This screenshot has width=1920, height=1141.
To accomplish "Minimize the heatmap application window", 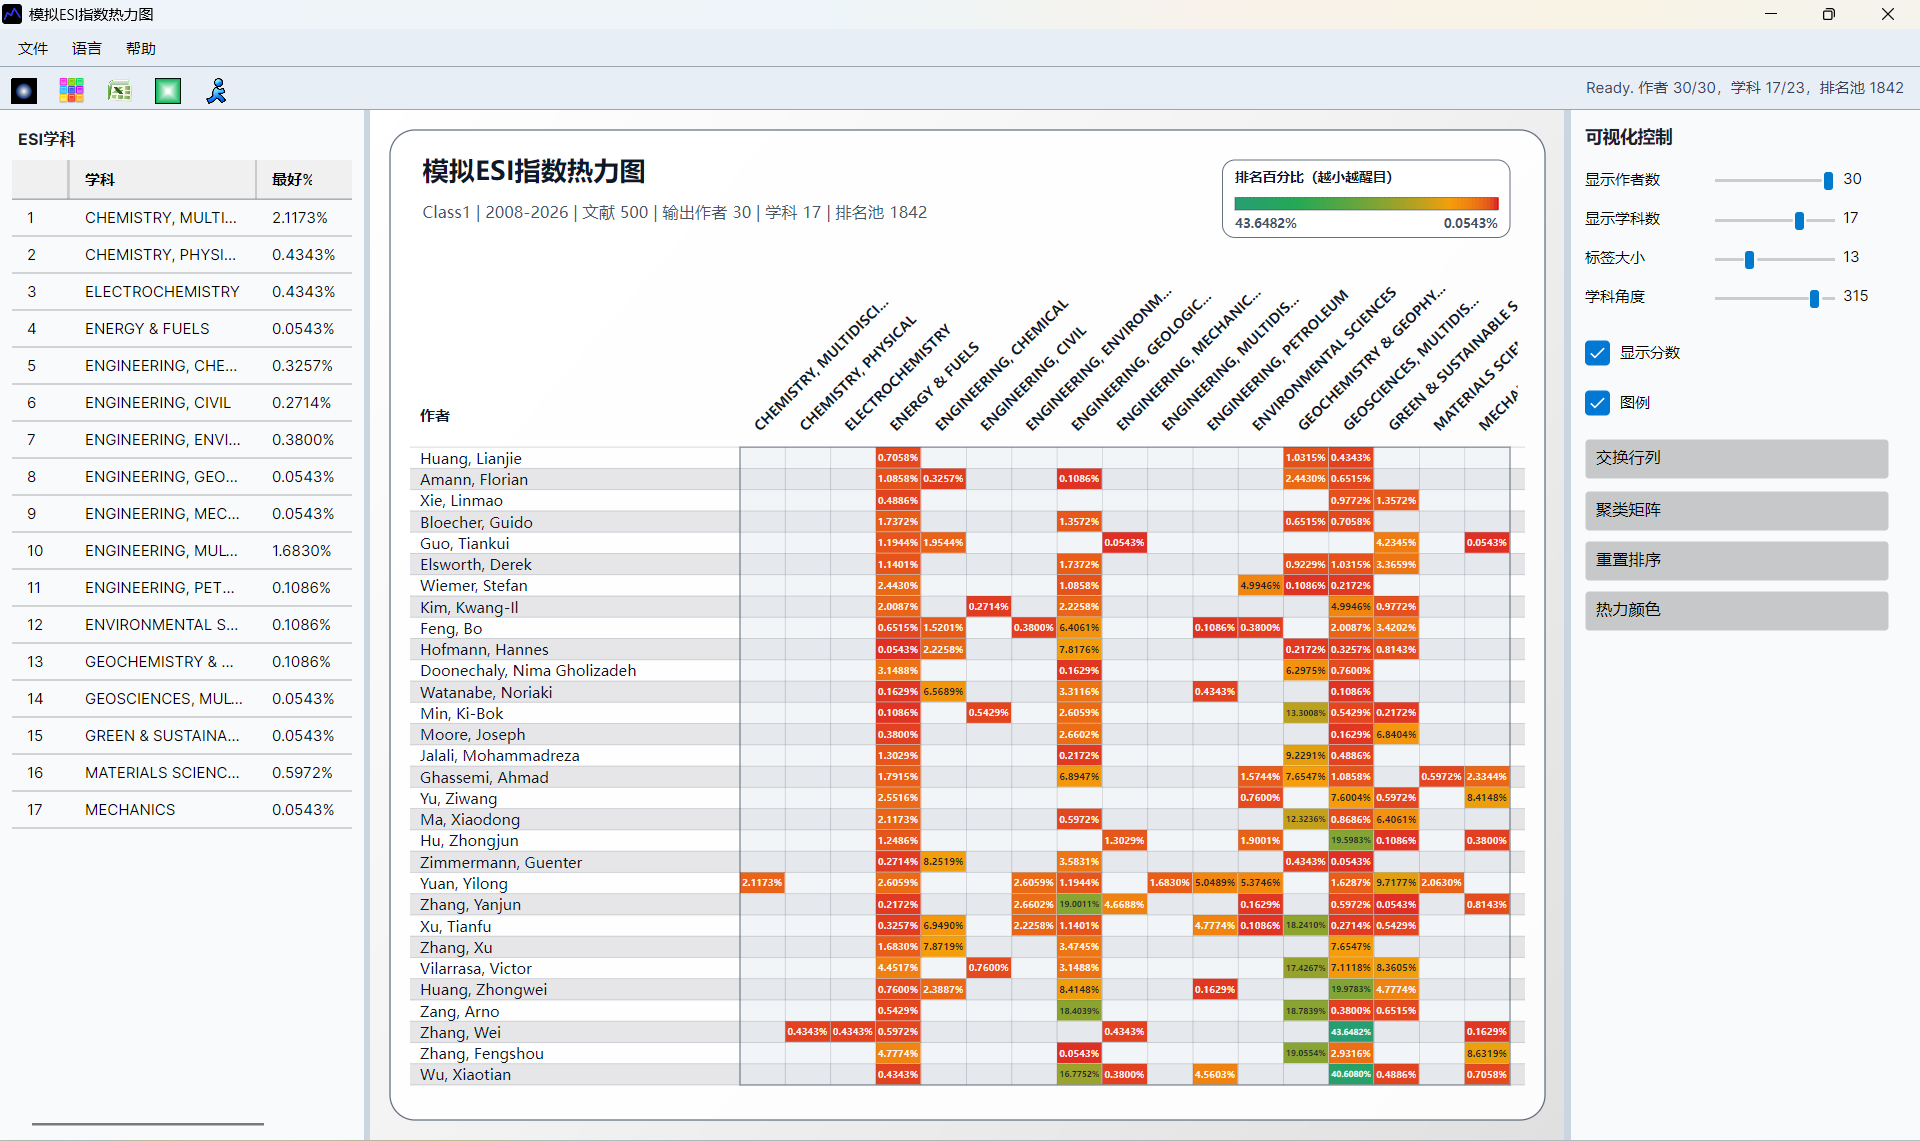I will coord(1770,14).
